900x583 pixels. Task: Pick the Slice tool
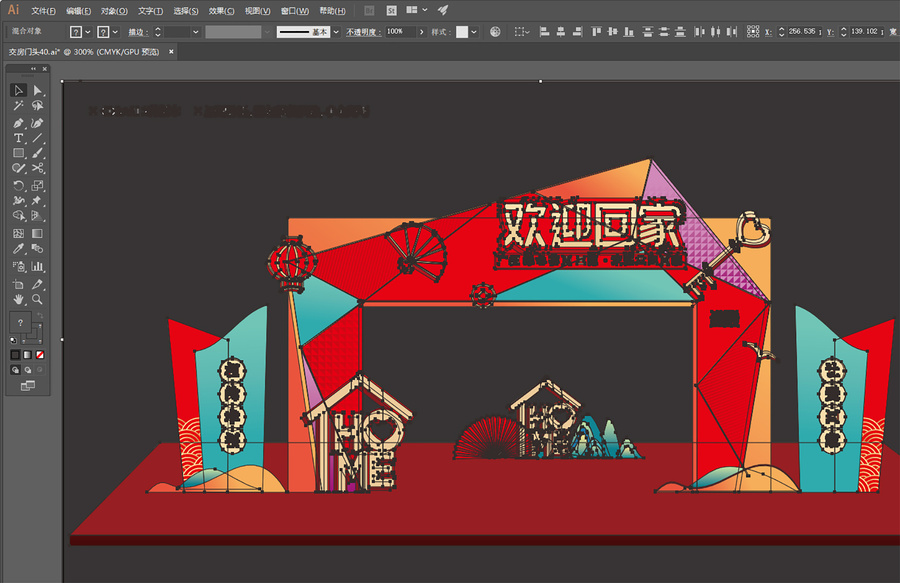point(37,284)
